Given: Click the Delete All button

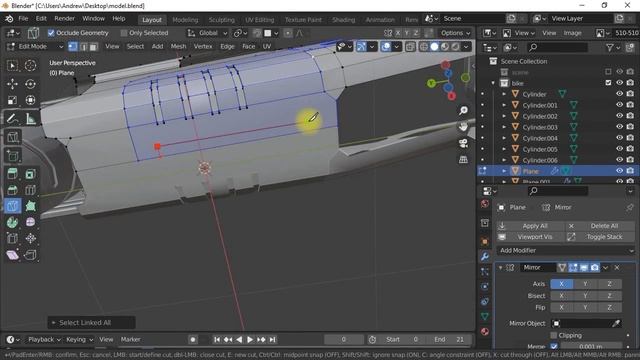Looking at the screenshot, I should (600, 226).
